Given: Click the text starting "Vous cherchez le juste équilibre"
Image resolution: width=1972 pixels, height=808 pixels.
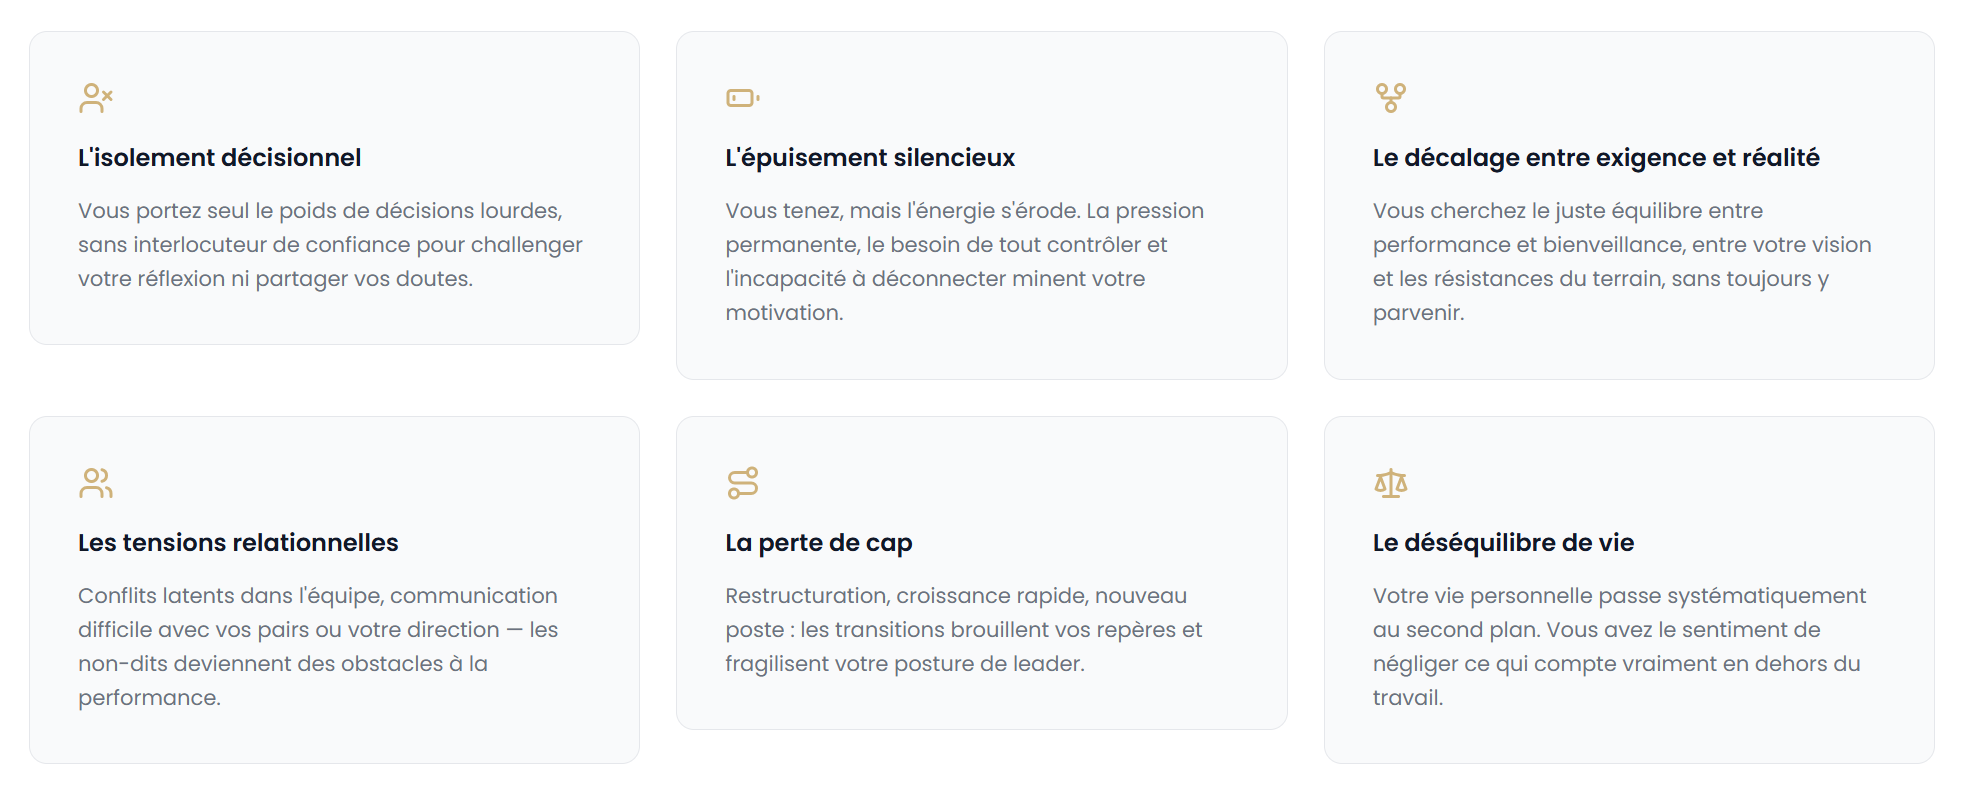Looking at the screenshot, I should 1621,245.
